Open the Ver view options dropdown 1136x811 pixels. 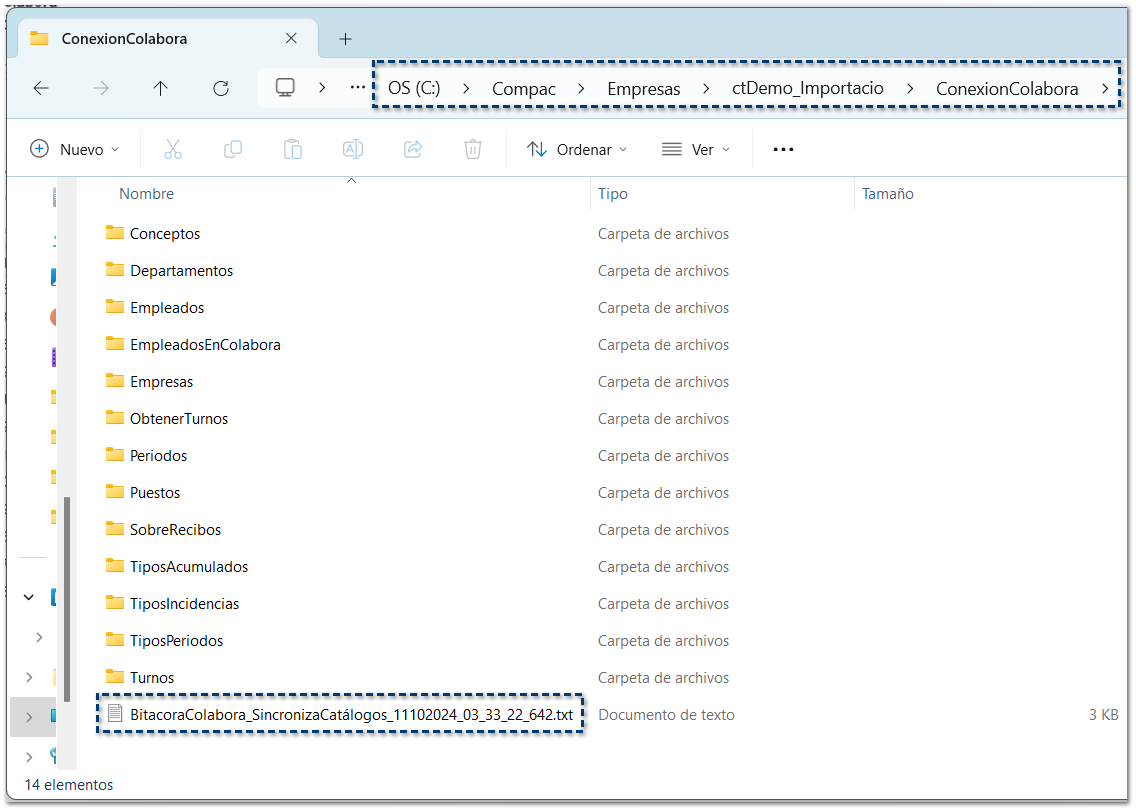click(697, 149)
